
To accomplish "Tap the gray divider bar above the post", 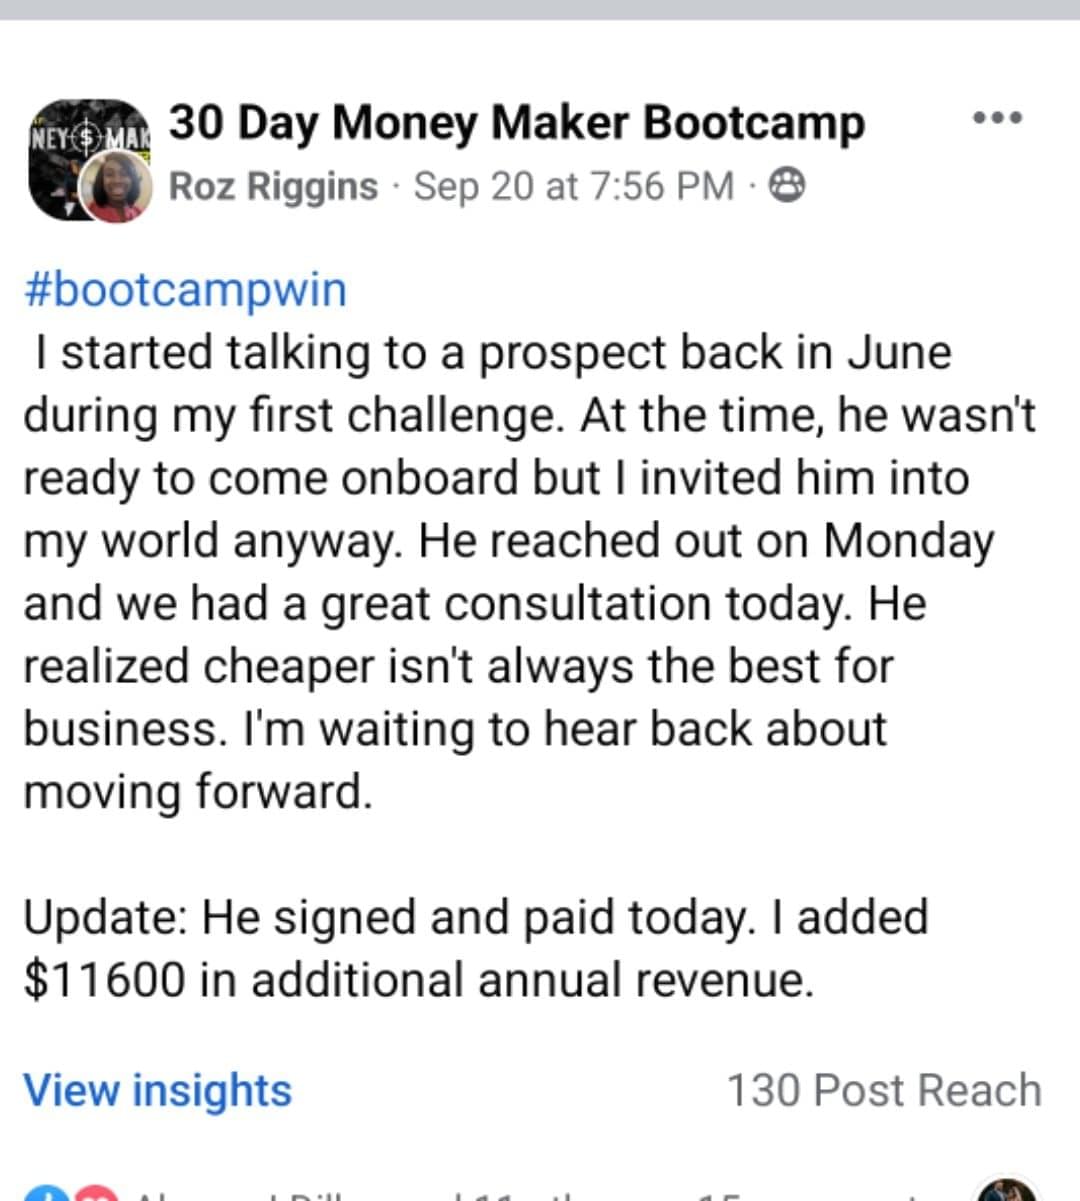I will pos(540,10).
